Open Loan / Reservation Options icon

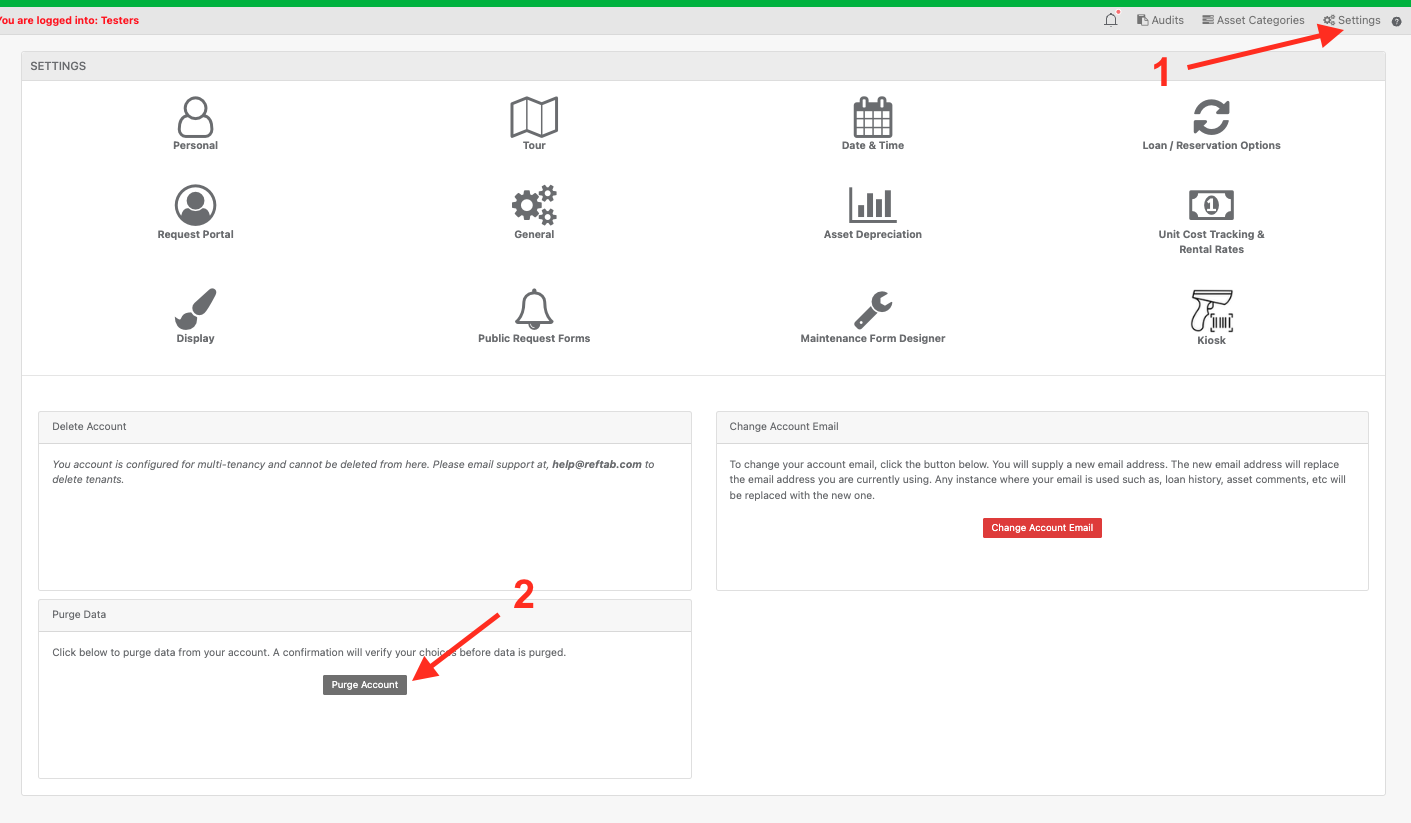pos(1211,118)
